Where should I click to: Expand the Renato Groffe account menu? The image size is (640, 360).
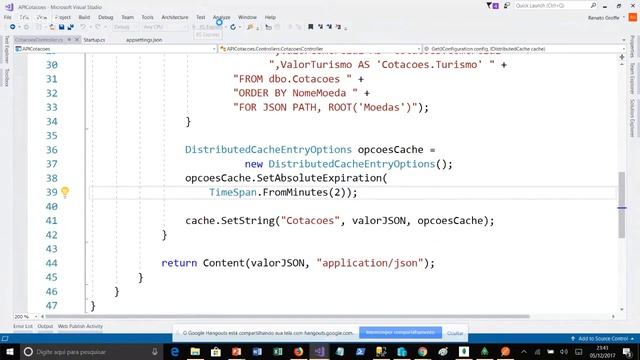pyautogui.click(x=624, y=18)
